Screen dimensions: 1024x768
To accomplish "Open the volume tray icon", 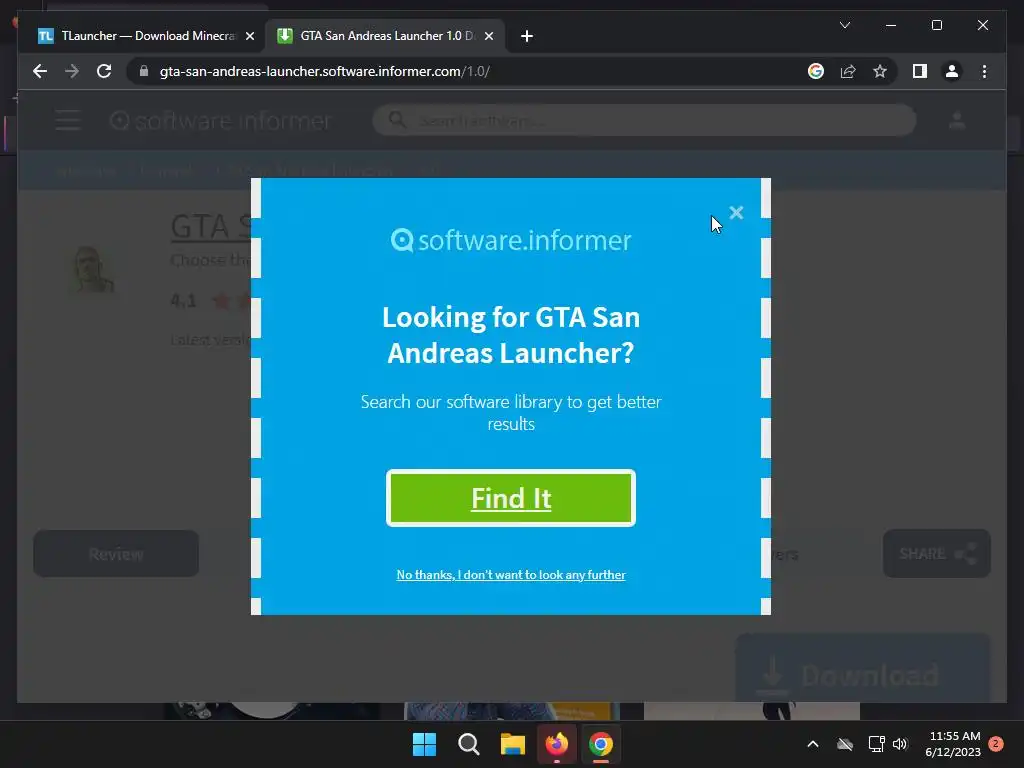I will (x=900, y=744).
